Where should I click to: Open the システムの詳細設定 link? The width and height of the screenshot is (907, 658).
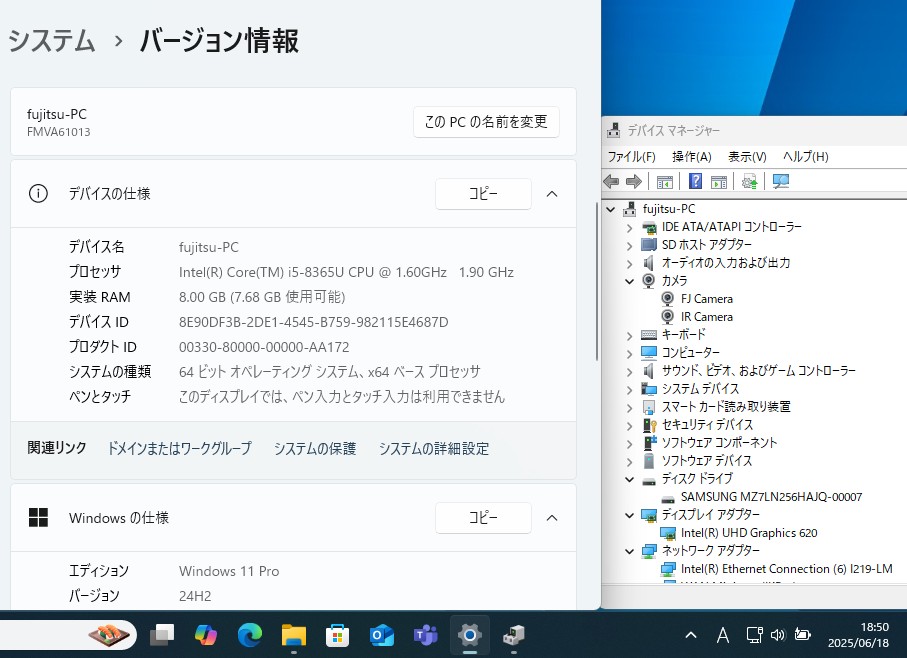(434, 448)
